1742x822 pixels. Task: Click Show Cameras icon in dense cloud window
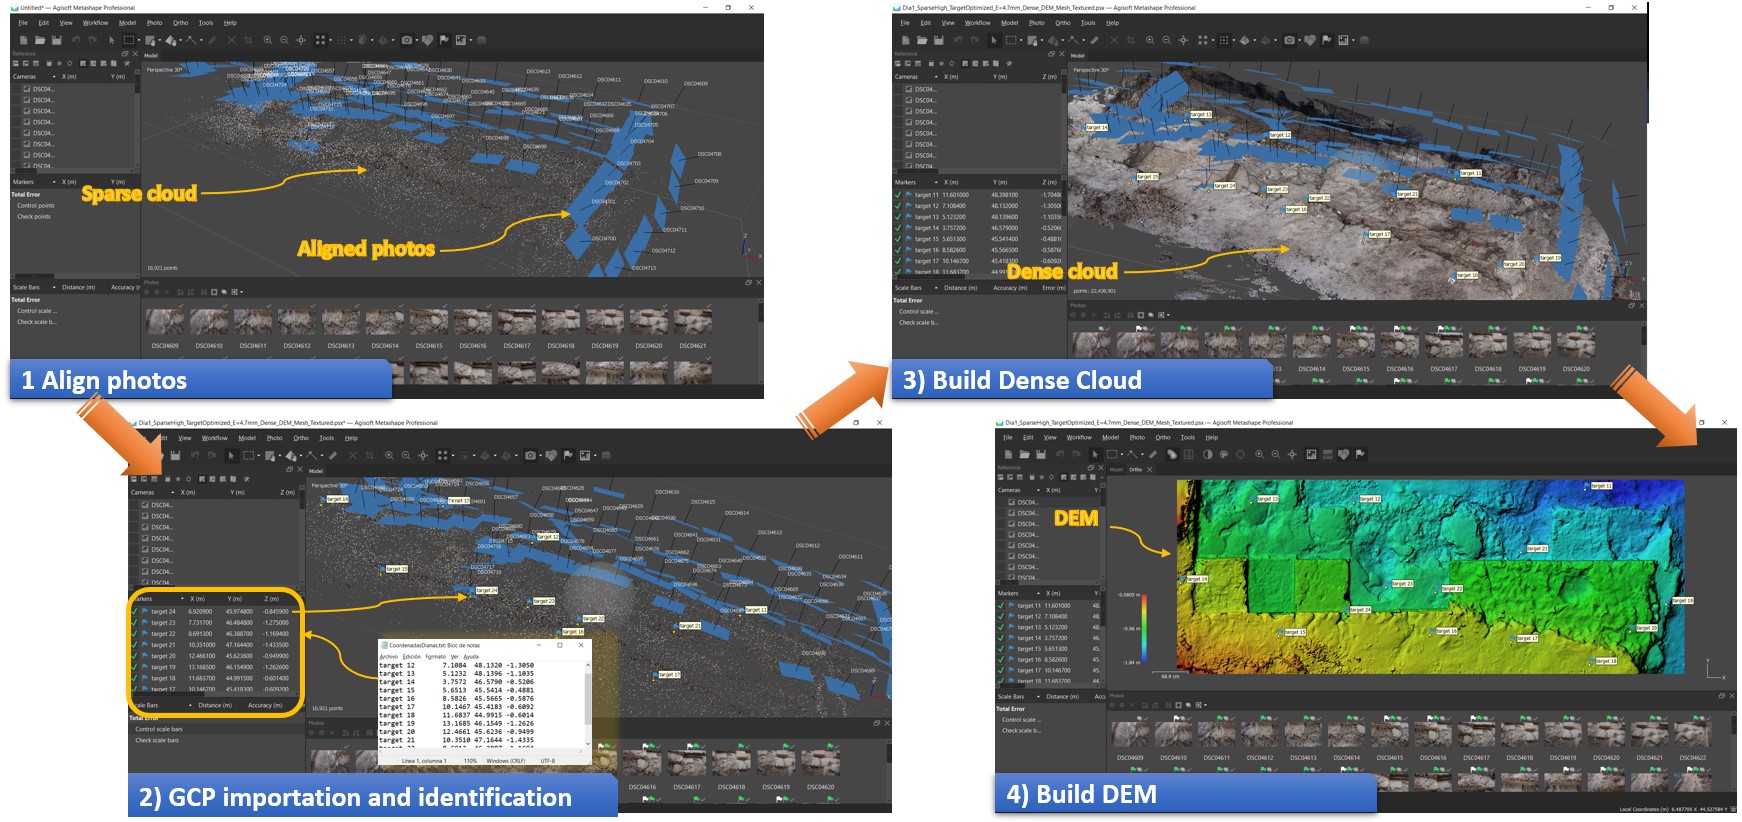[x=1291, y=40]
